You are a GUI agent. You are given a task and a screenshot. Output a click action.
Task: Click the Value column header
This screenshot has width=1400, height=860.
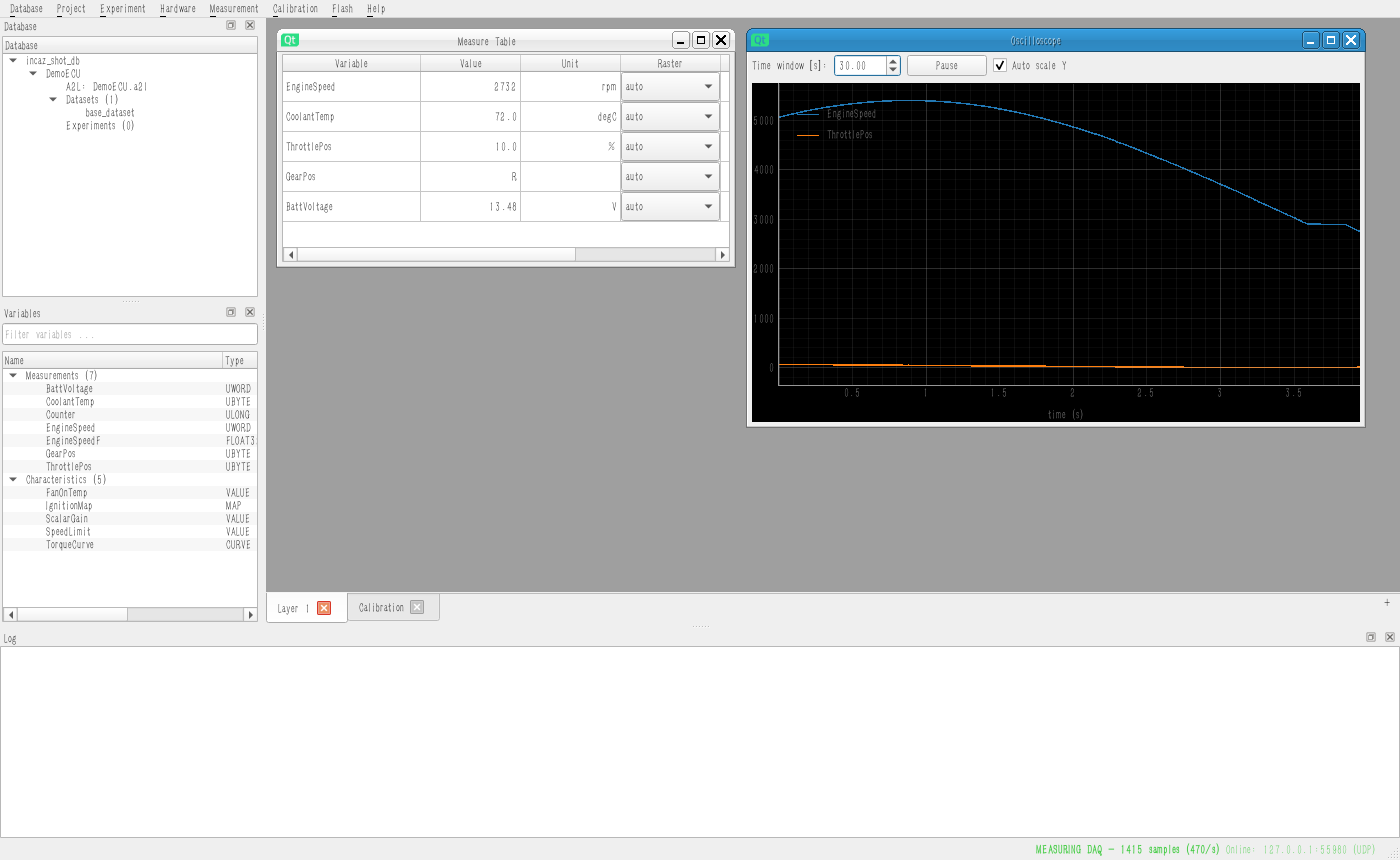470,63
